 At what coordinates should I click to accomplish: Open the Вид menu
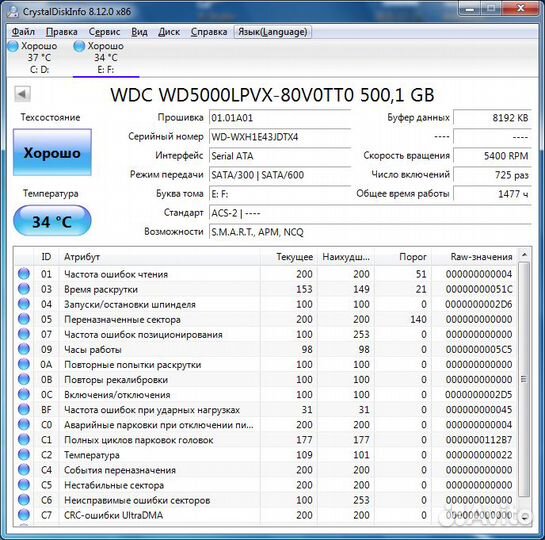pyautogui.click(x=139, y=32)
